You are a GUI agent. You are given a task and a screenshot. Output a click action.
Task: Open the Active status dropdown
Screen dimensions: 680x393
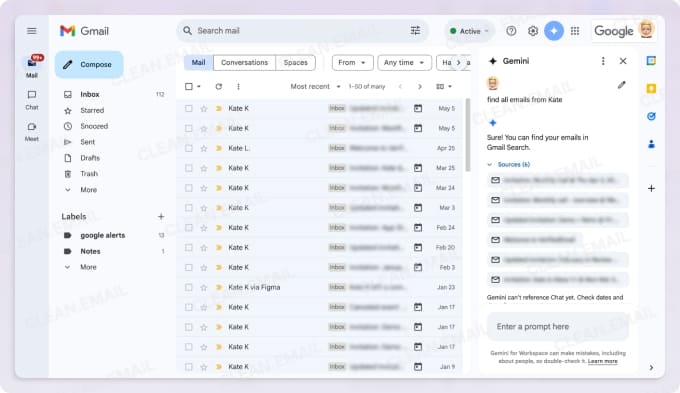(x=470, y=31)
